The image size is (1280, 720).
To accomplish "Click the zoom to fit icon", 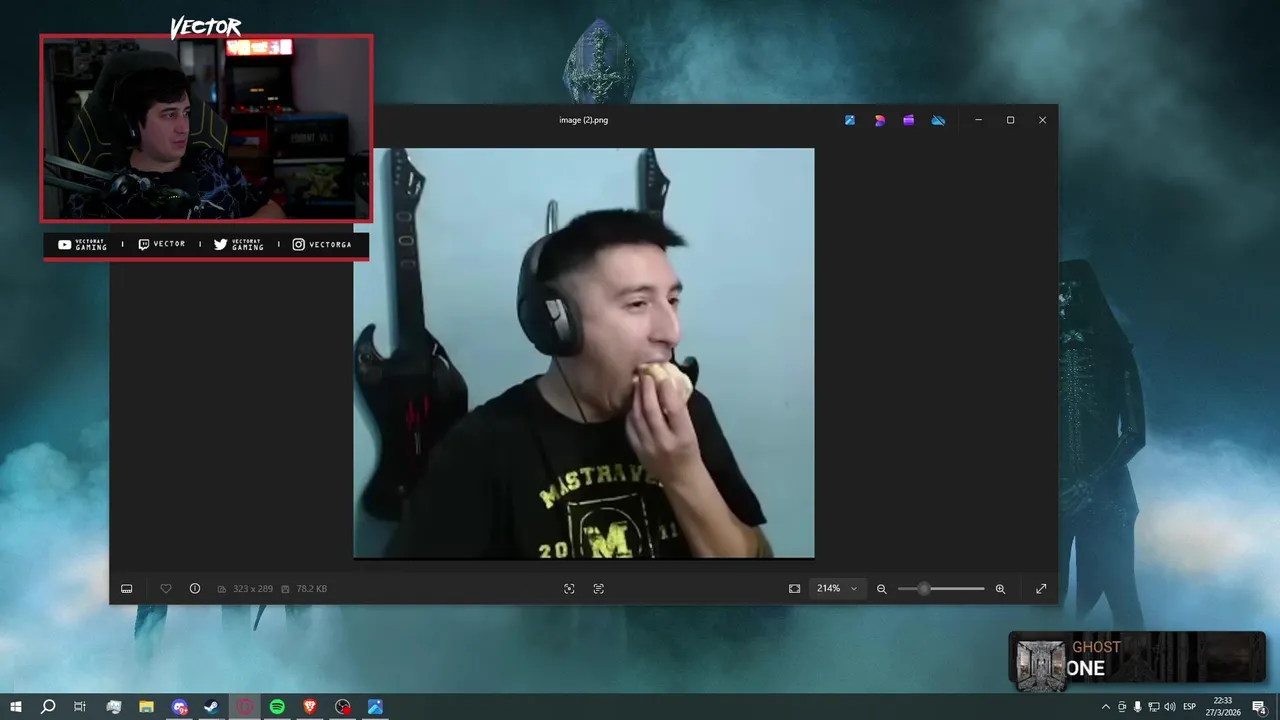I will coord(794,589).
